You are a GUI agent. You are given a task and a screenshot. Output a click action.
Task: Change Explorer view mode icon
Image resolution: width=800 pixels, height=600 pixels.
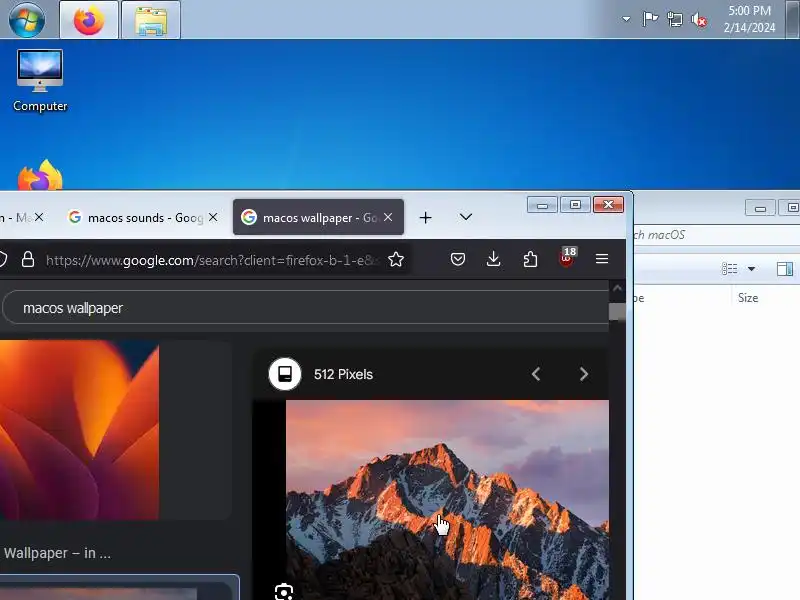pos(730,268)
